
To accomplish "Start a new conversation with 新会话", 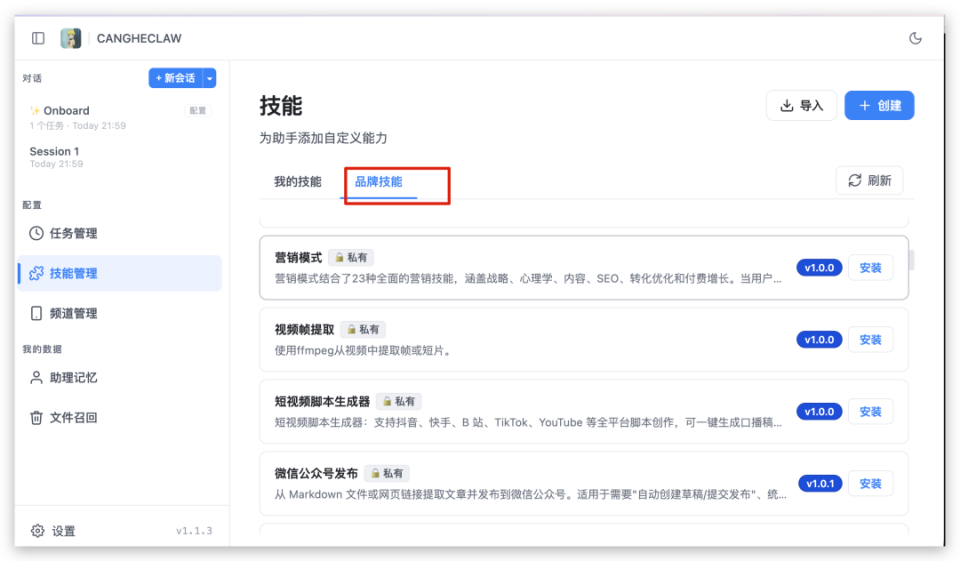I will 176,78.
